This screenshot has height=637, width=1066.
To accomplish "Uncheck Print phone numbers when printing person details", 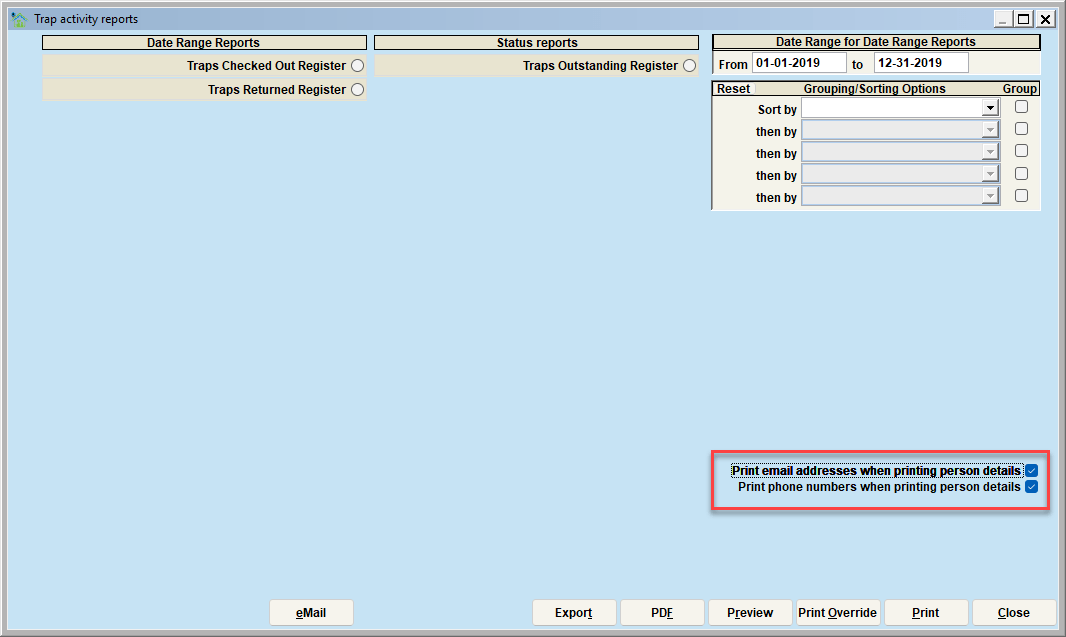I will point(1031,487).
